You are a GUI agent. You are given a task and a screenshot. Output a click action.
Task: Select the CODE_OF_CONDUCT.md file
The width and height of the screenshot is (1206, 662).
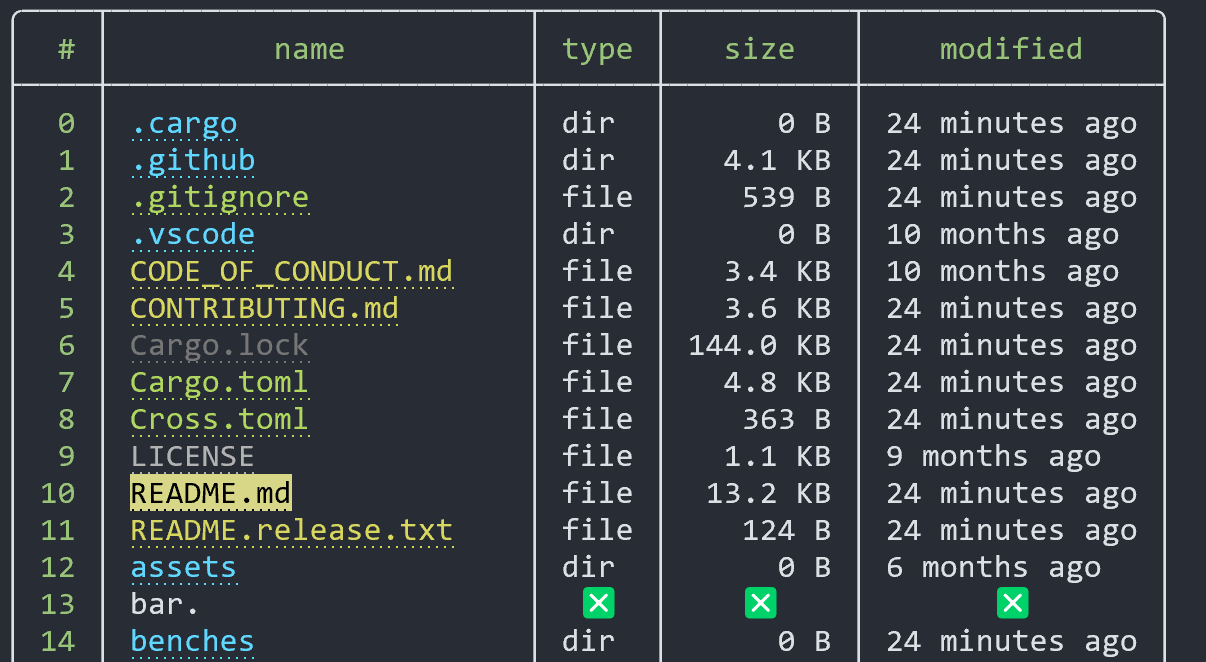tap(291, 270)
